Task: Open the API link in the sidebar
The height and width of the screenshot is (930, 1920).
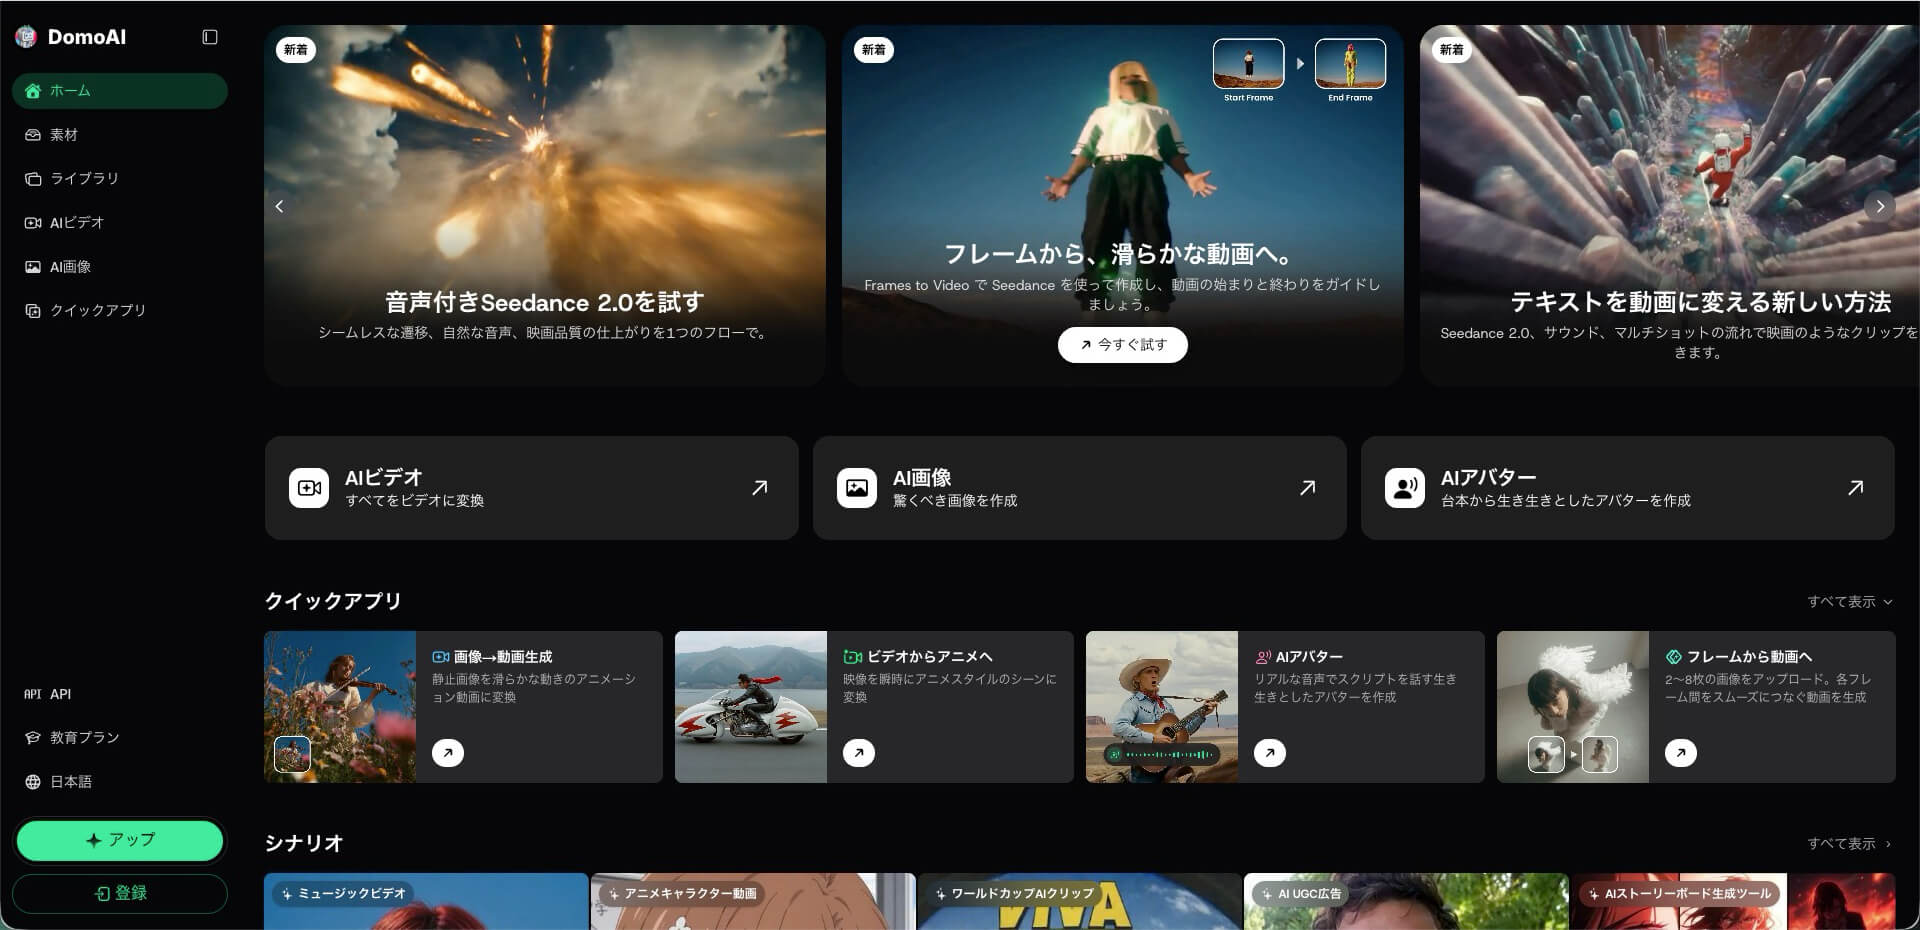Action: click(120, 694)
